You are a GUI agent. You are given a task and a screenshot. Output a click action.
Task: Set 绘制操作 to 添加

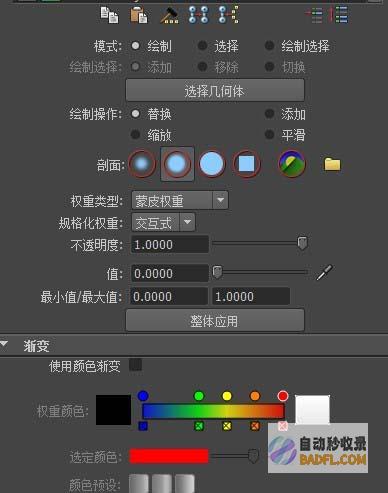(269, 114)
